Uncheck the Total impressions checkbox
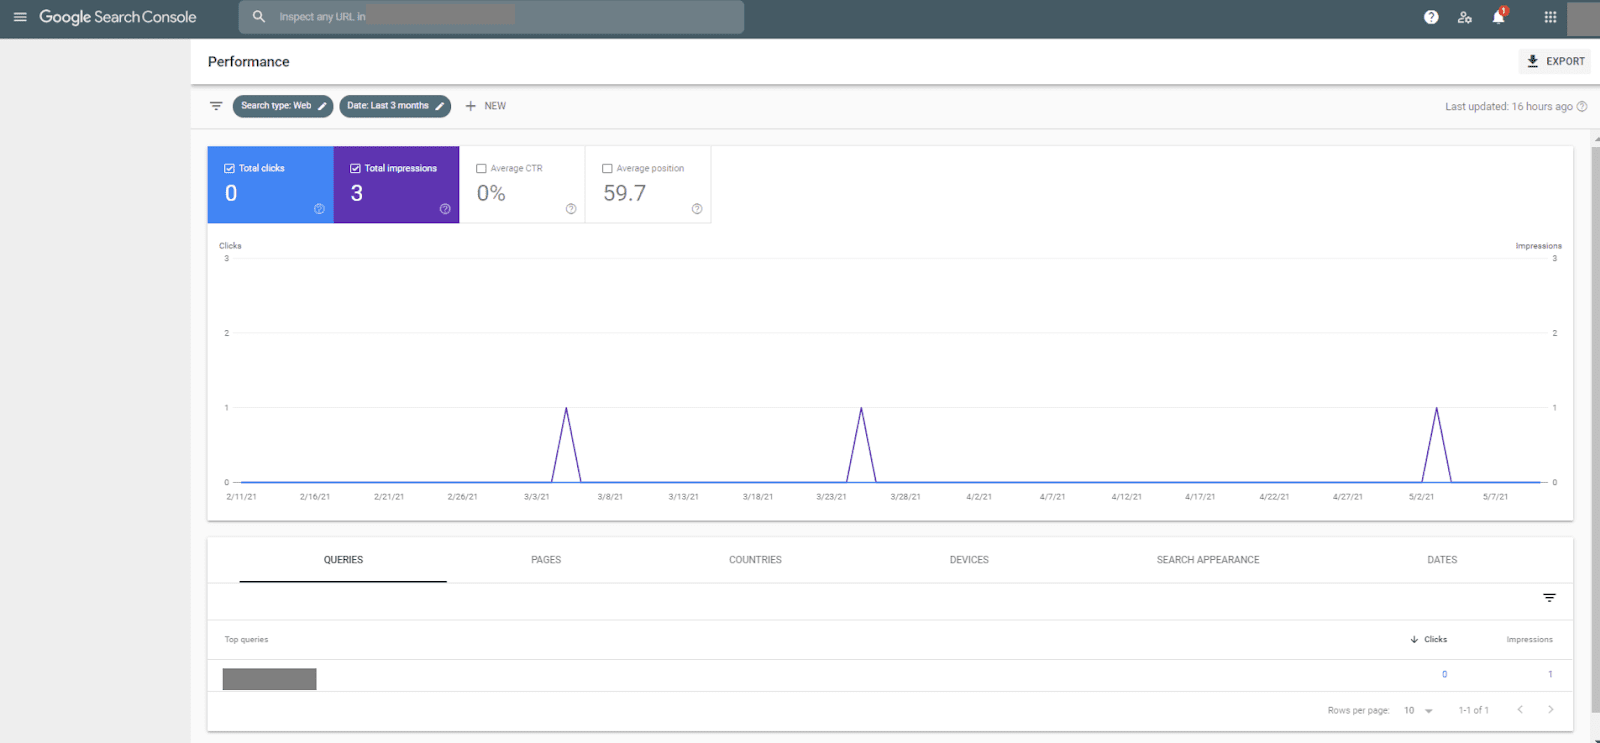Viewport: 1600px width, 743px height. click(x=355, y=168)
